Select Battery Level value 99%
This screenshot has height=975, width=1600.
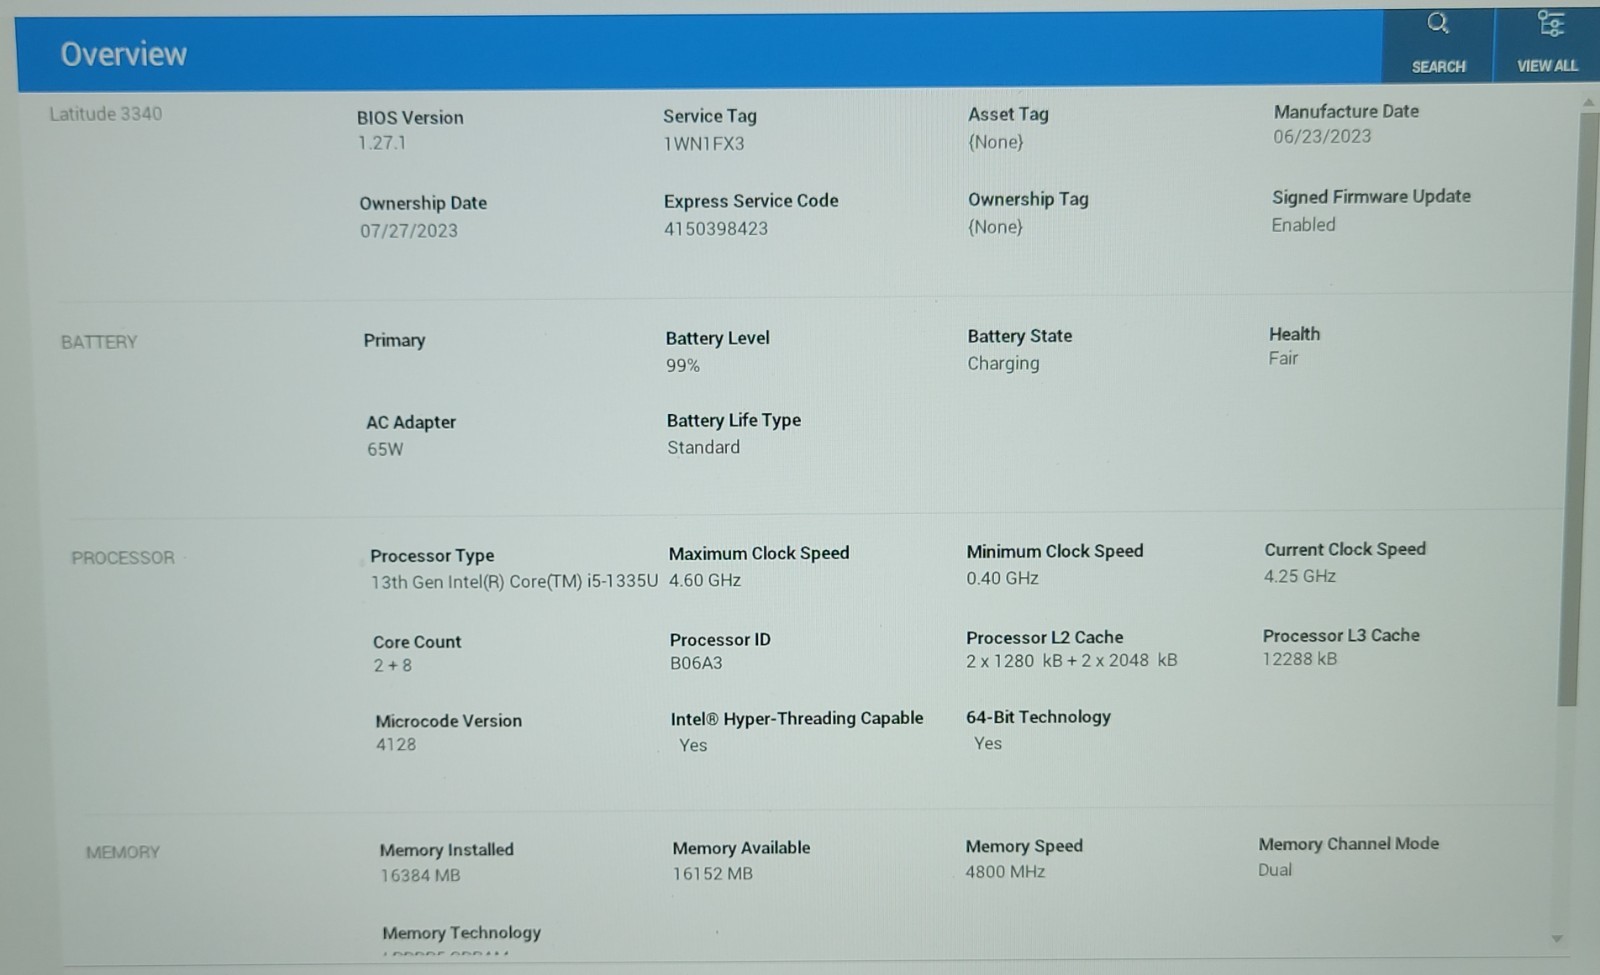click(683, 366)
